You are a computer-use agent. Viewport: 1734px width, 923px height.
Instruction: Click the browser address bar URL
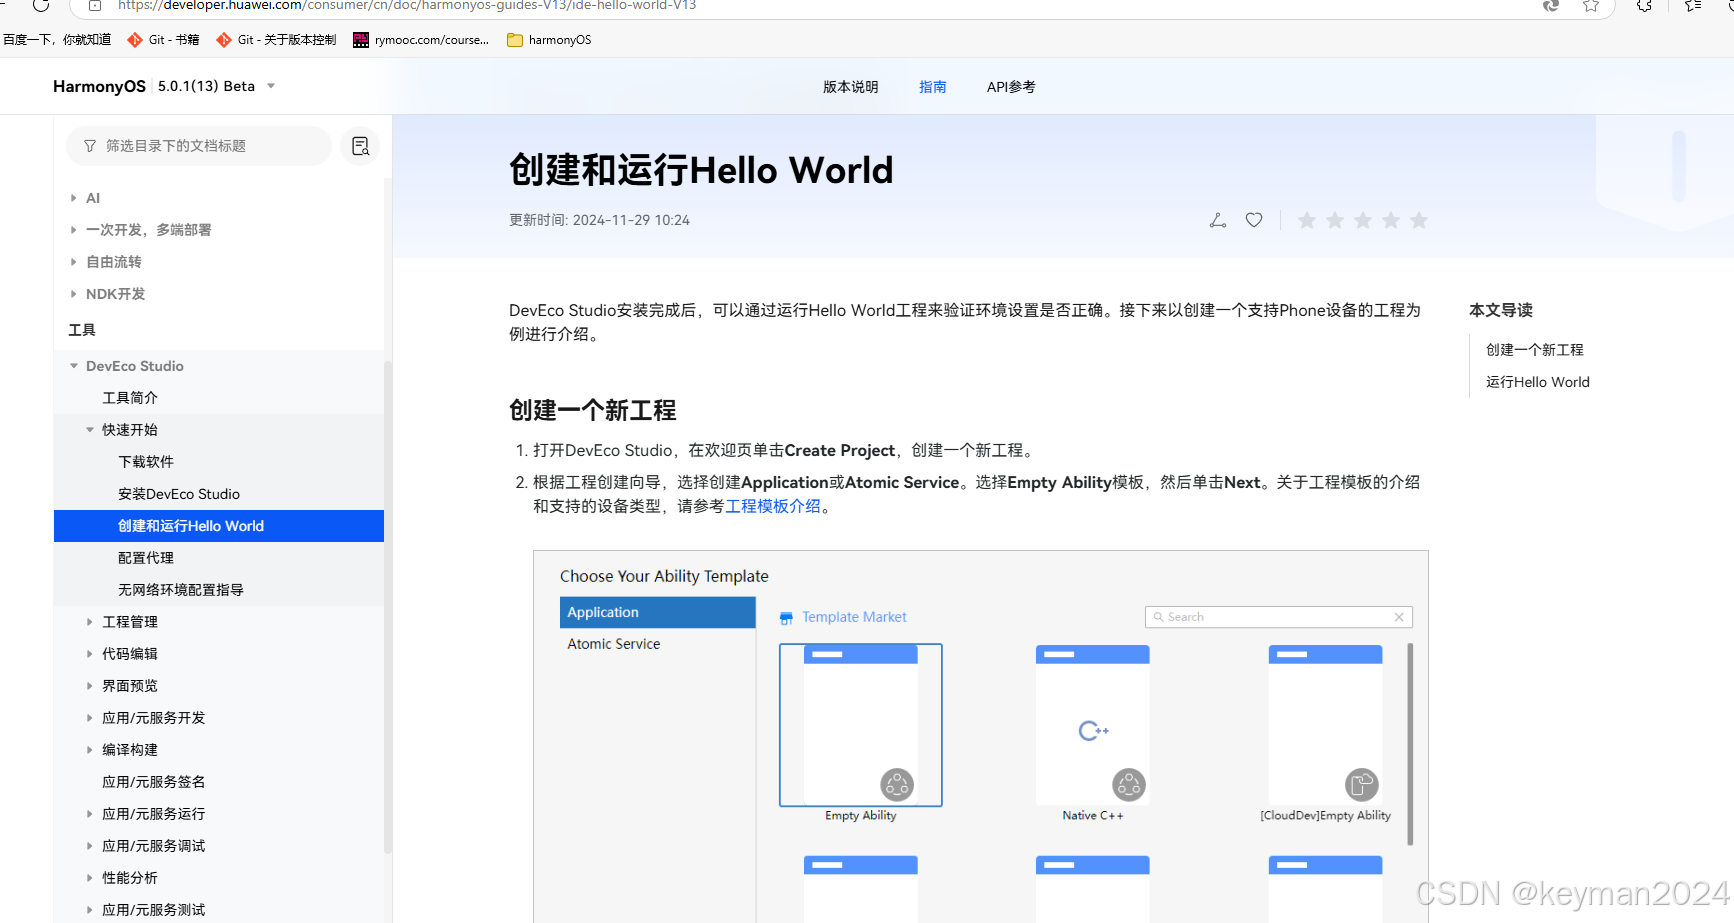tap(407, 6)
